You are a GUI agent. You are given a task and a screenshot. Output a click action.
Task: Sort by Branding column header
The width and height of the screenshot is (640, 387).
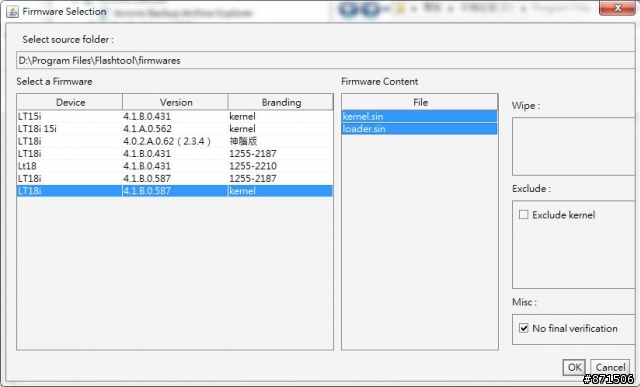point(281,102)
